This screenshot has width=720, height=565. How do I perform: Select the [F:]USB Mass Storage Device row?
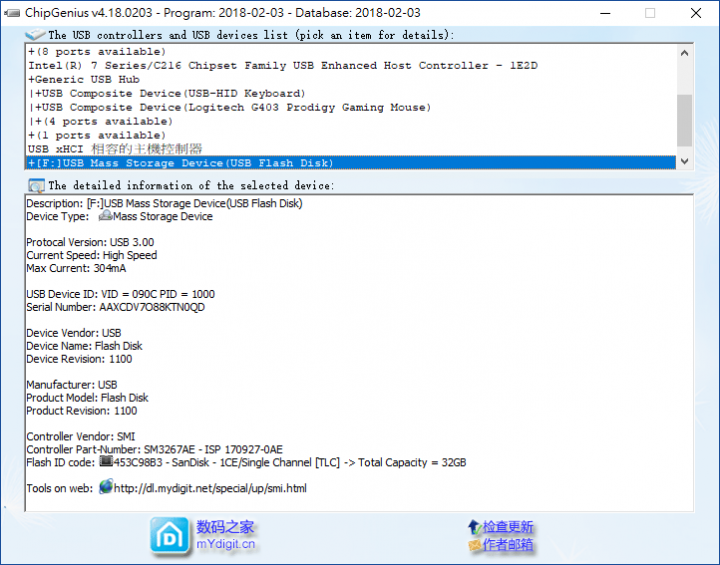[x=351, y=163]
